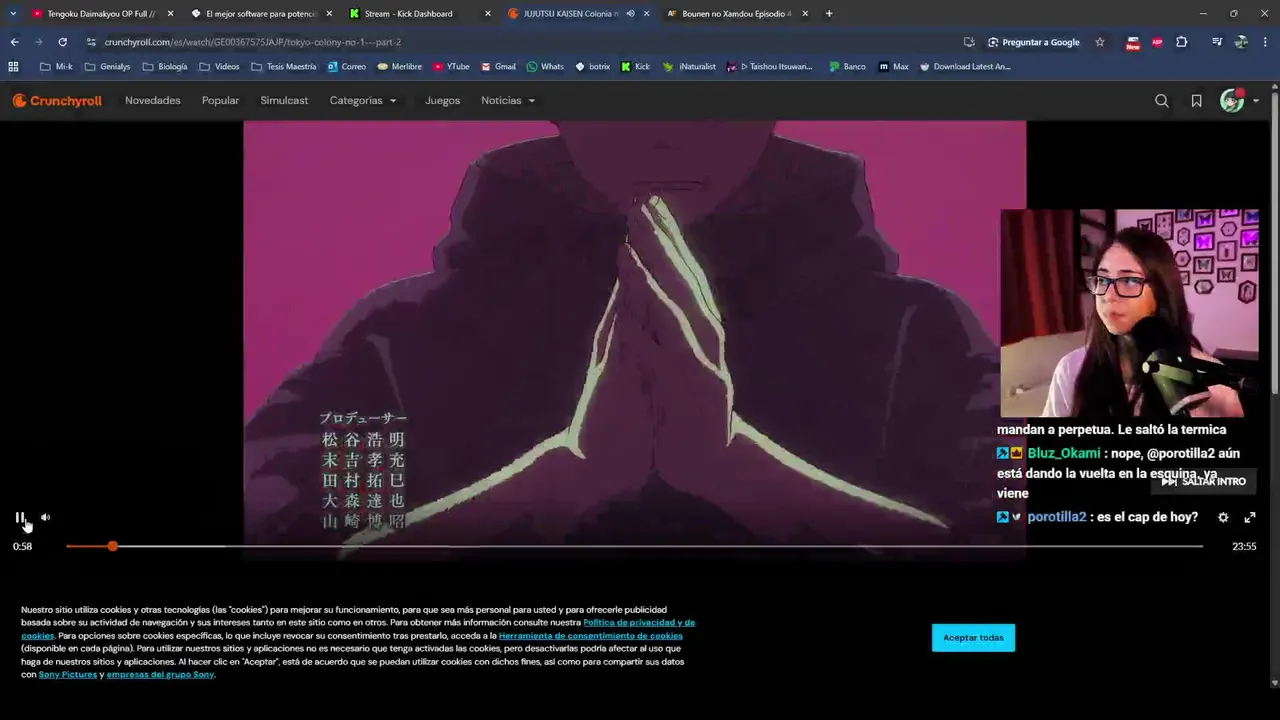Open Tesis Maestría bookmark folder
Image resolution: width=1280 pixels, height=720 pixels.
284,67
